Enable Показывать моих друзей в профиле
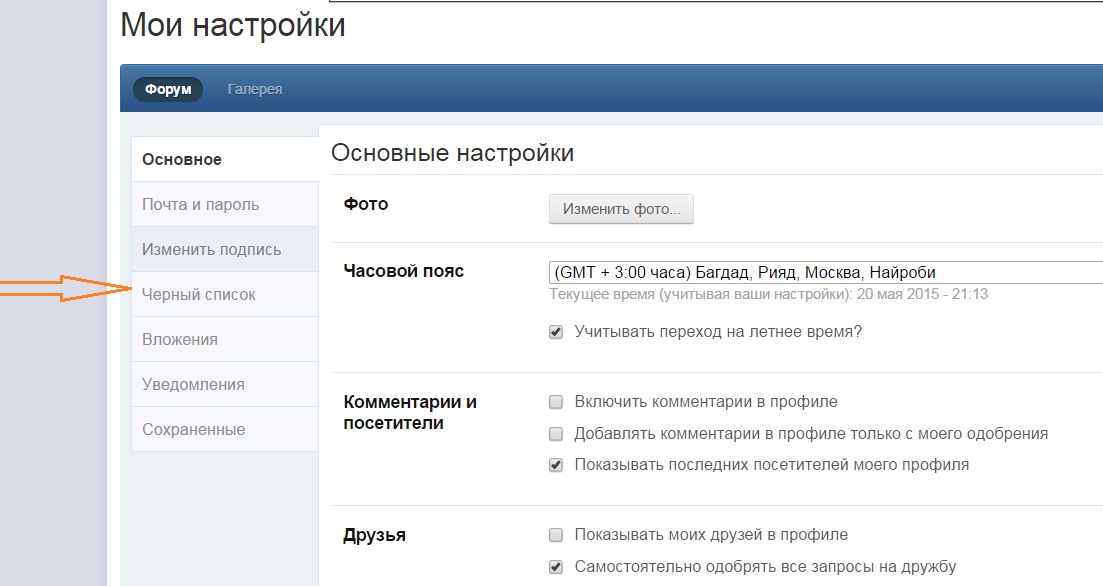The width and height of the screenshot is (1103, 586). click(556, 535)
